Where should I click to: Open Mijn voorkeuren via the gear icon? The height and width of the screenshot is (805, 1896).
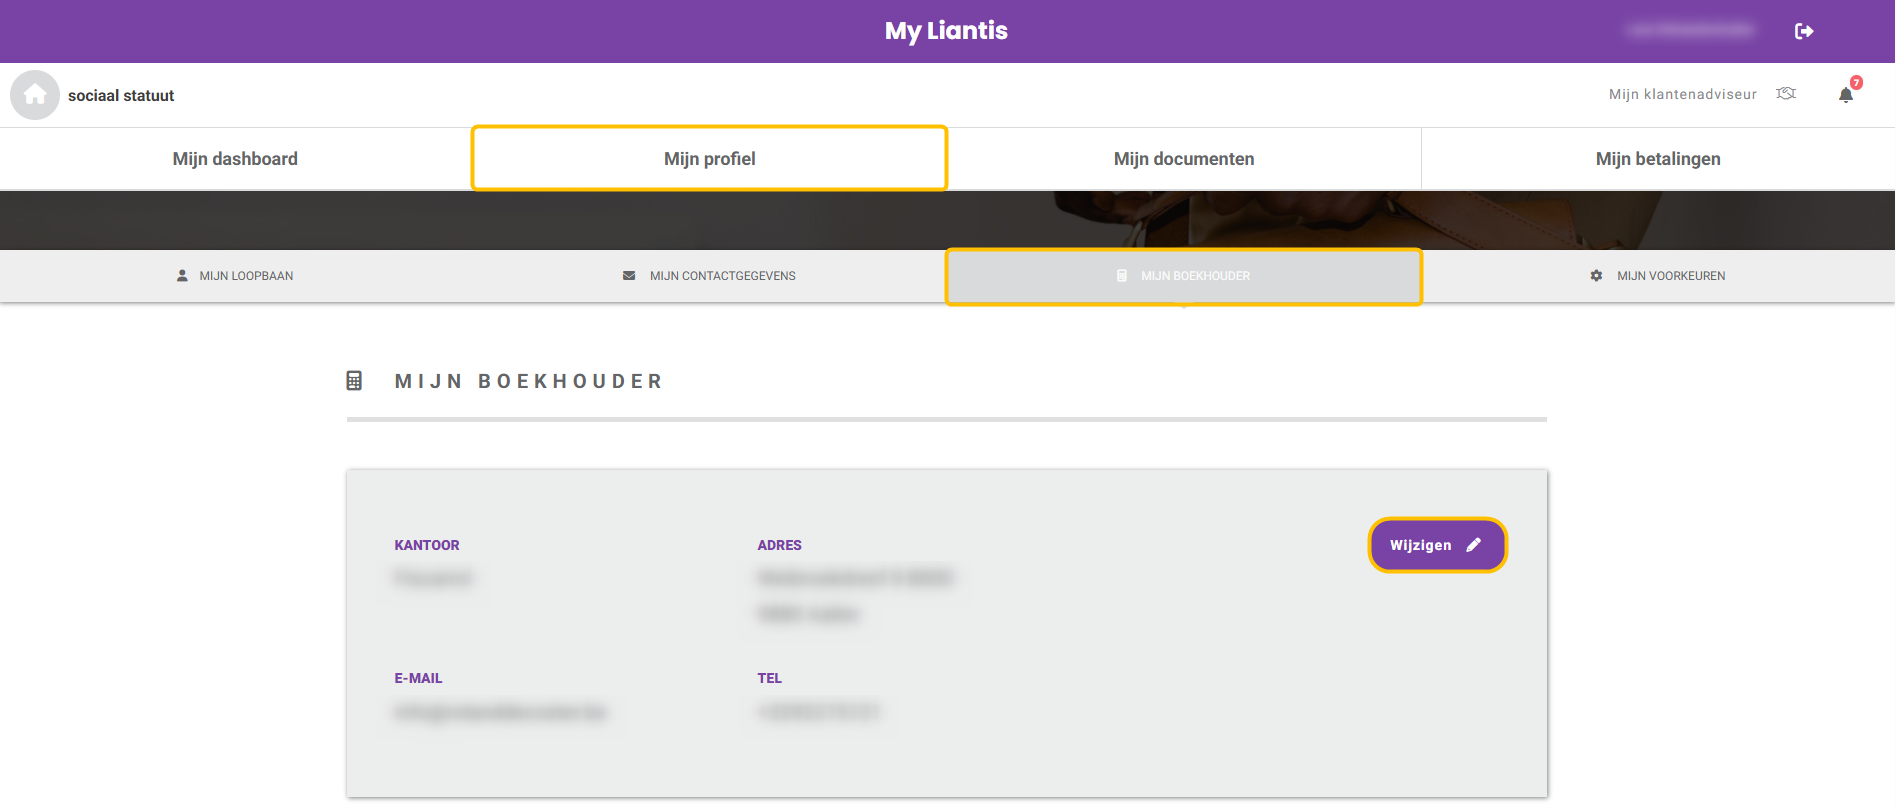pos(1596,276)
